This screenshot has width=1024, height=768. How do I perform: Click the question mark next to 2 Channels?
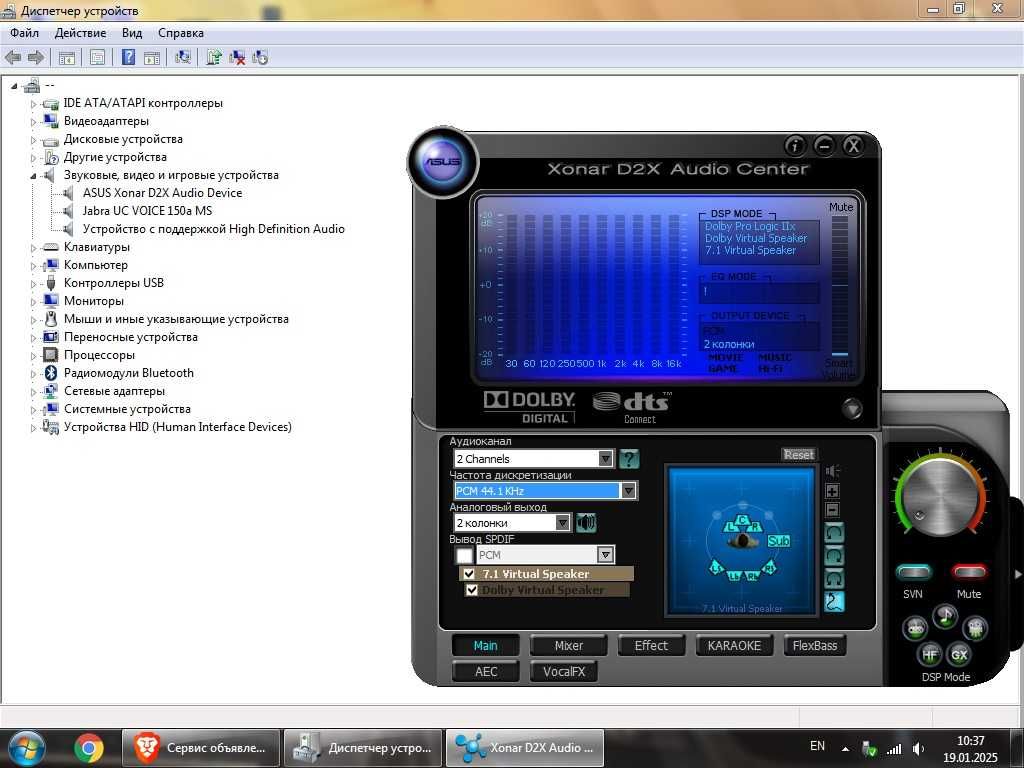[x=629, y=458]
